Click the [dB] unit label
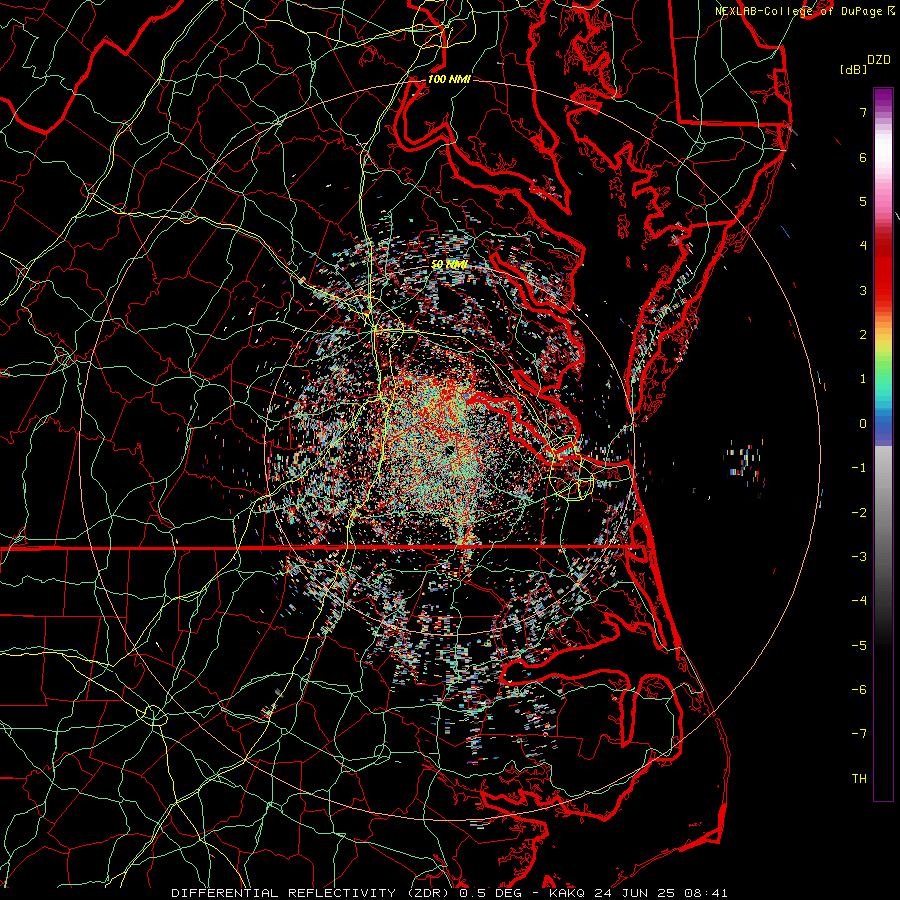The image size is (900, 900). tap(853, 69)
